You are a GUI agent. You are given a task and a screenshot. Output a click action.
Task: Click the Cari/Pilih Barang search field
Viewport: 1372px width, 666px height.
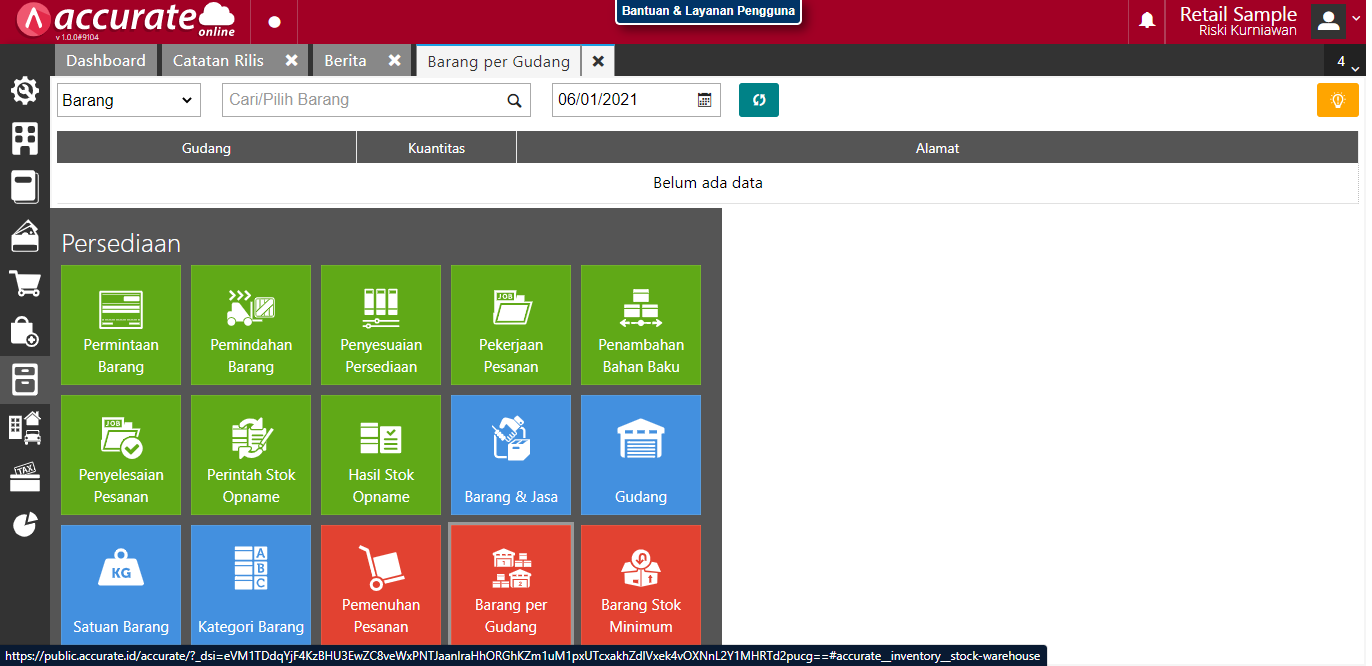click(367, 100)
